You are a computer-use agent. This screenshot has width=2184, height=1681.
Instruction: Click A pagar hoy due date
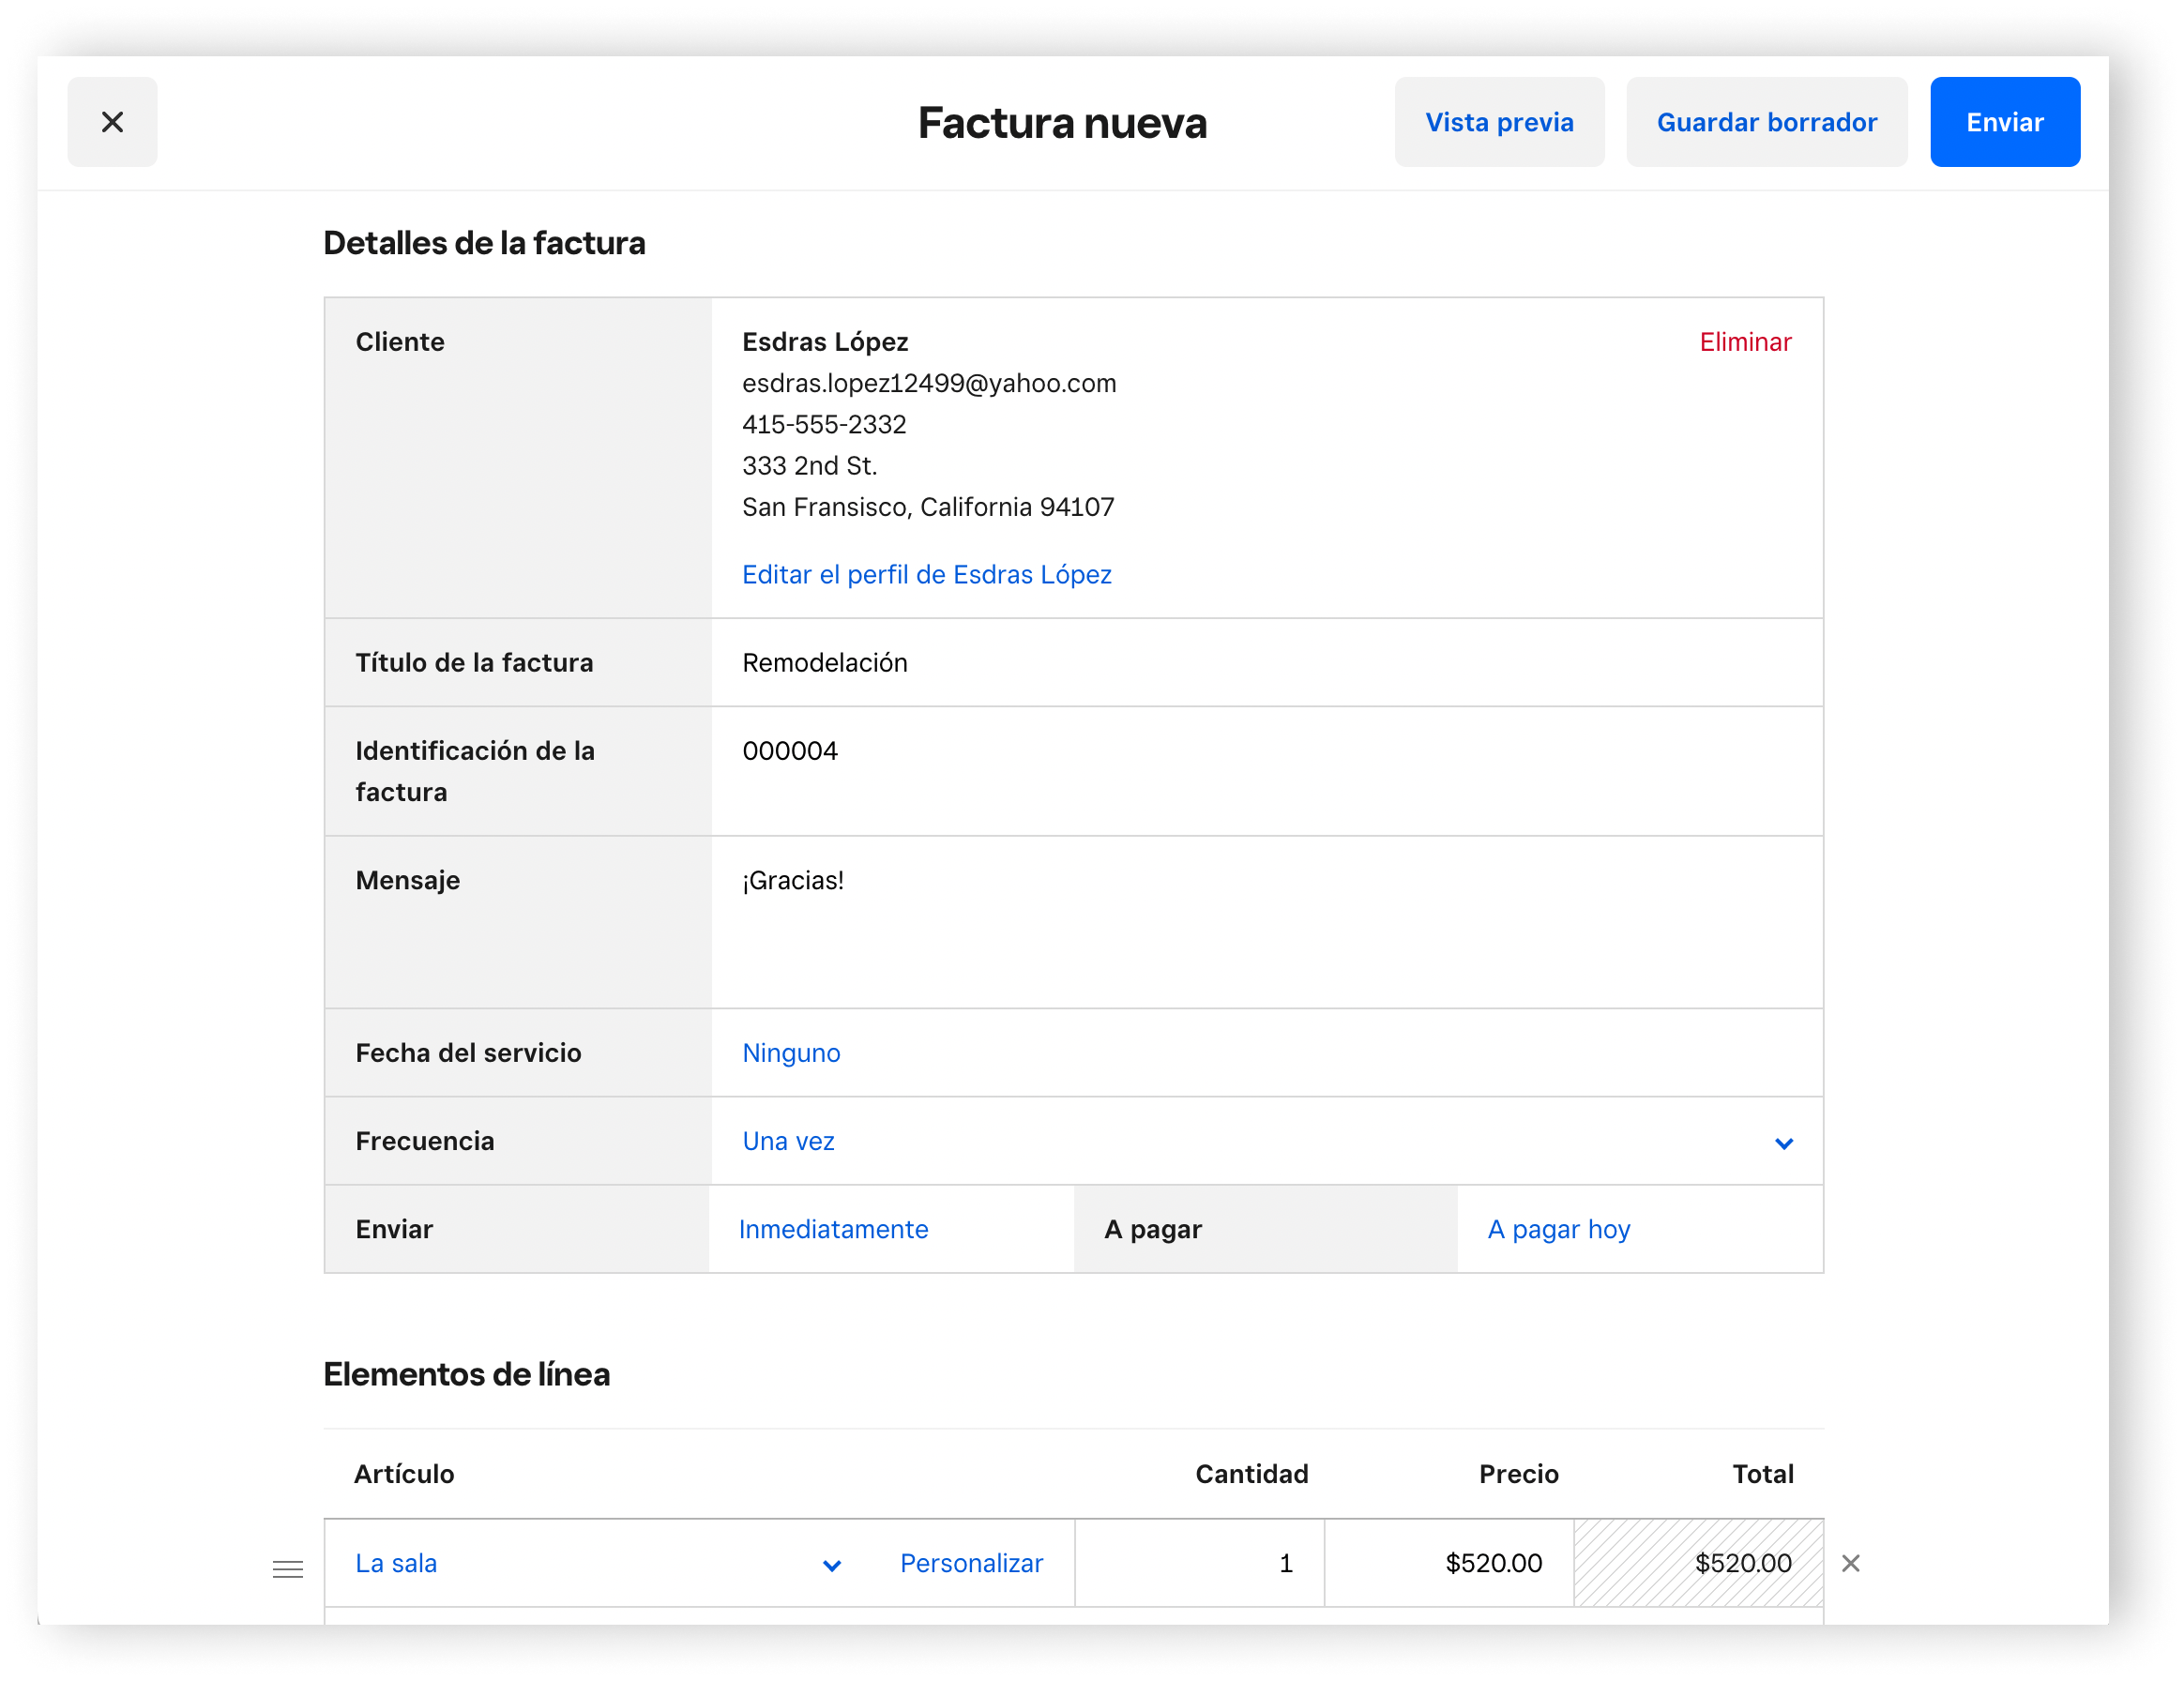coord(1558,1229)
